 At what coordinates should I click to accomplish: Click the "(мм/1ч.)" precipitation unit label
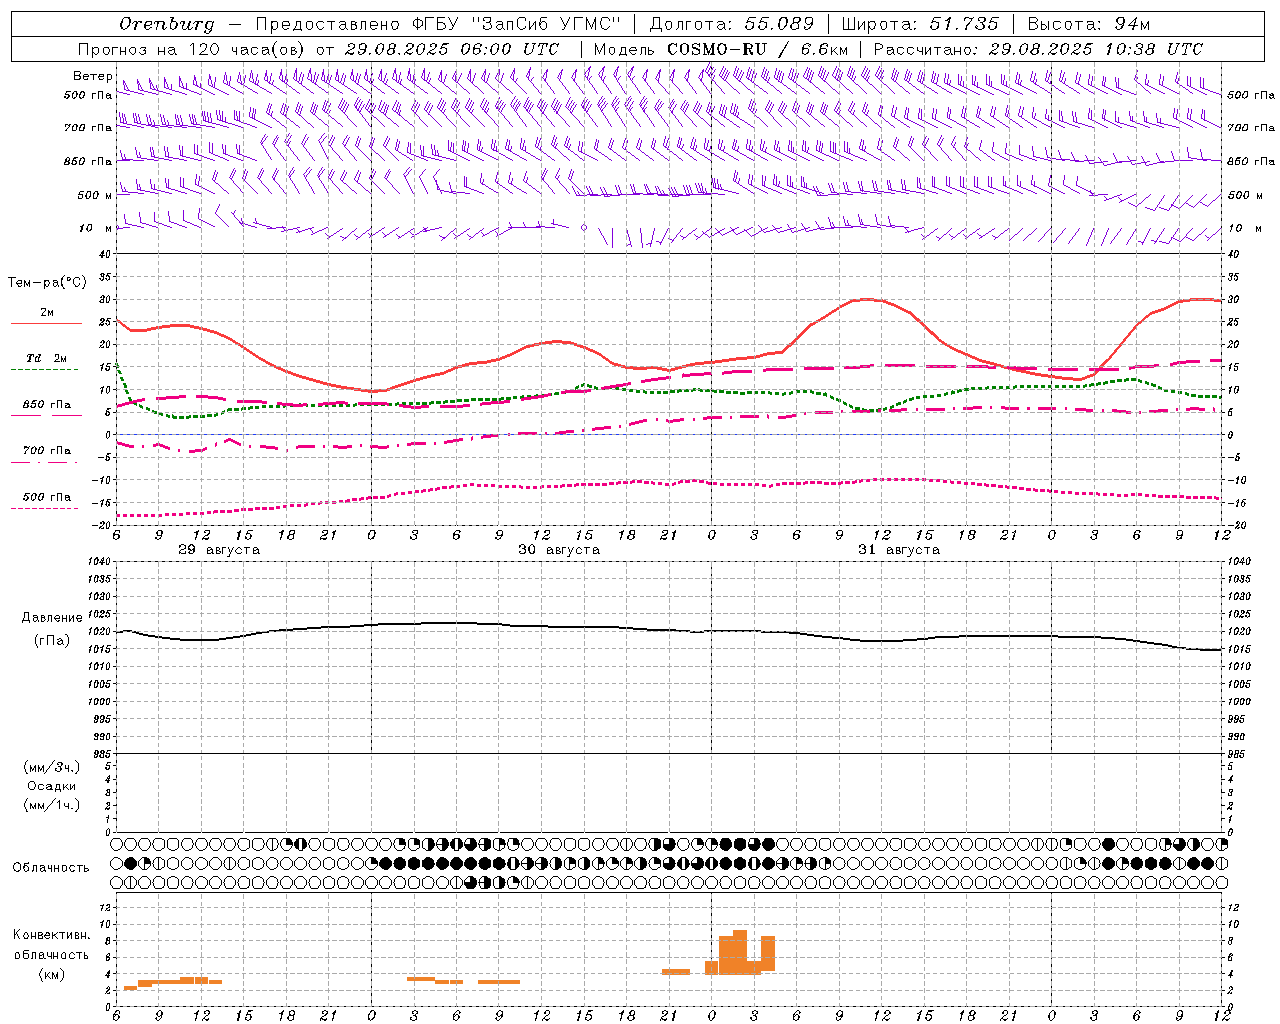click(x=51, y=805)
